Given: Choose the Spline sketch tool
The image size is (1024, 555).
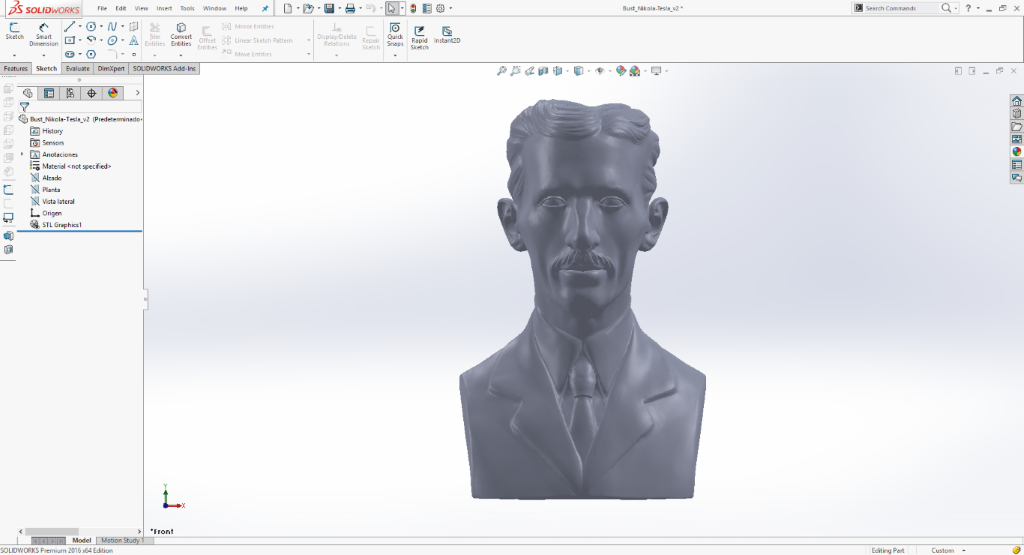Looking at the screenshot, I should [x=112, y=27].
